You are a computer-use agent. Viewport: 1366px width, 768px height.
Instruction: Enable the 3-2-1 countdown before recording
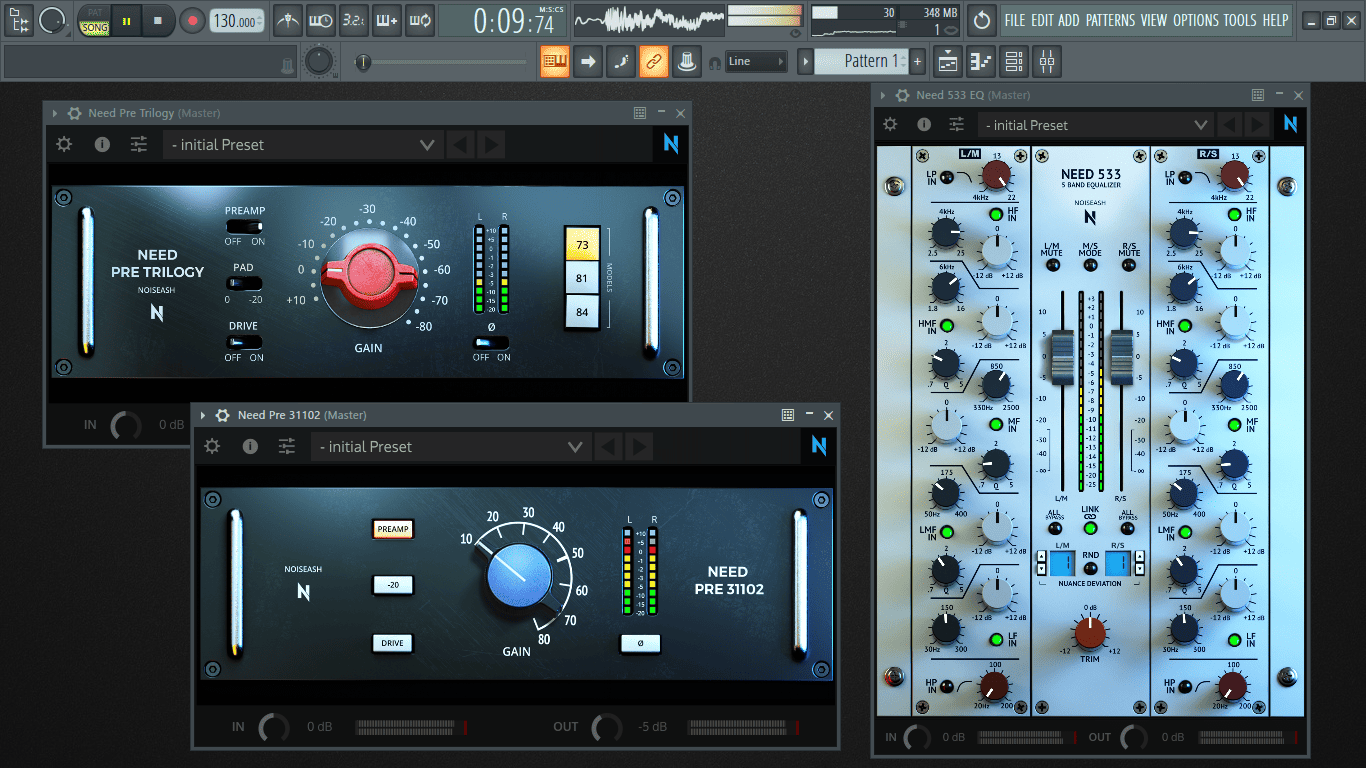coord(354,20)
